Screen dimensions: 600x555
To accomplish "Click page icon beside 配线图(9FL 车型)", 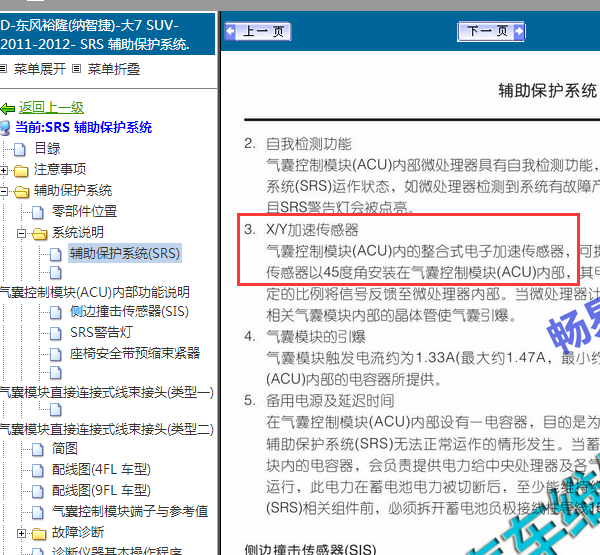I will [38, 492].
